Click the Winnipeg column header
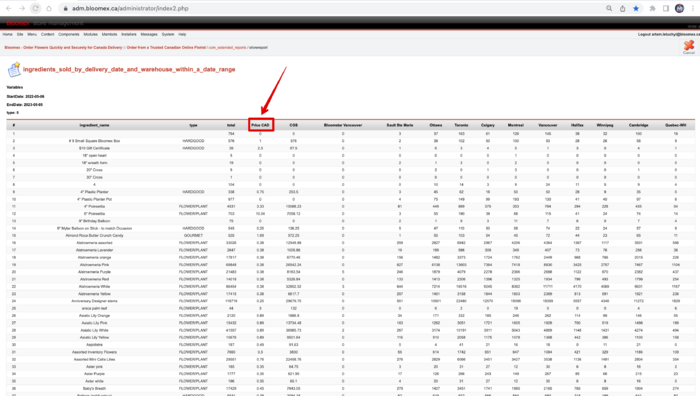Screen dimensions: 700x396 [x=605, y=125]
